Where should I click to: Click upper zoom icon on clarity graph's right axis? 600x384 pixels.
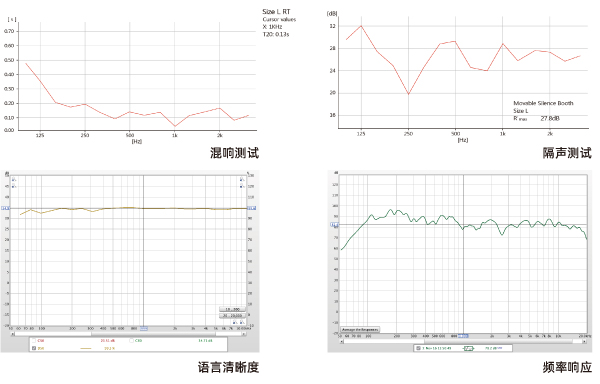coord(242,179)
